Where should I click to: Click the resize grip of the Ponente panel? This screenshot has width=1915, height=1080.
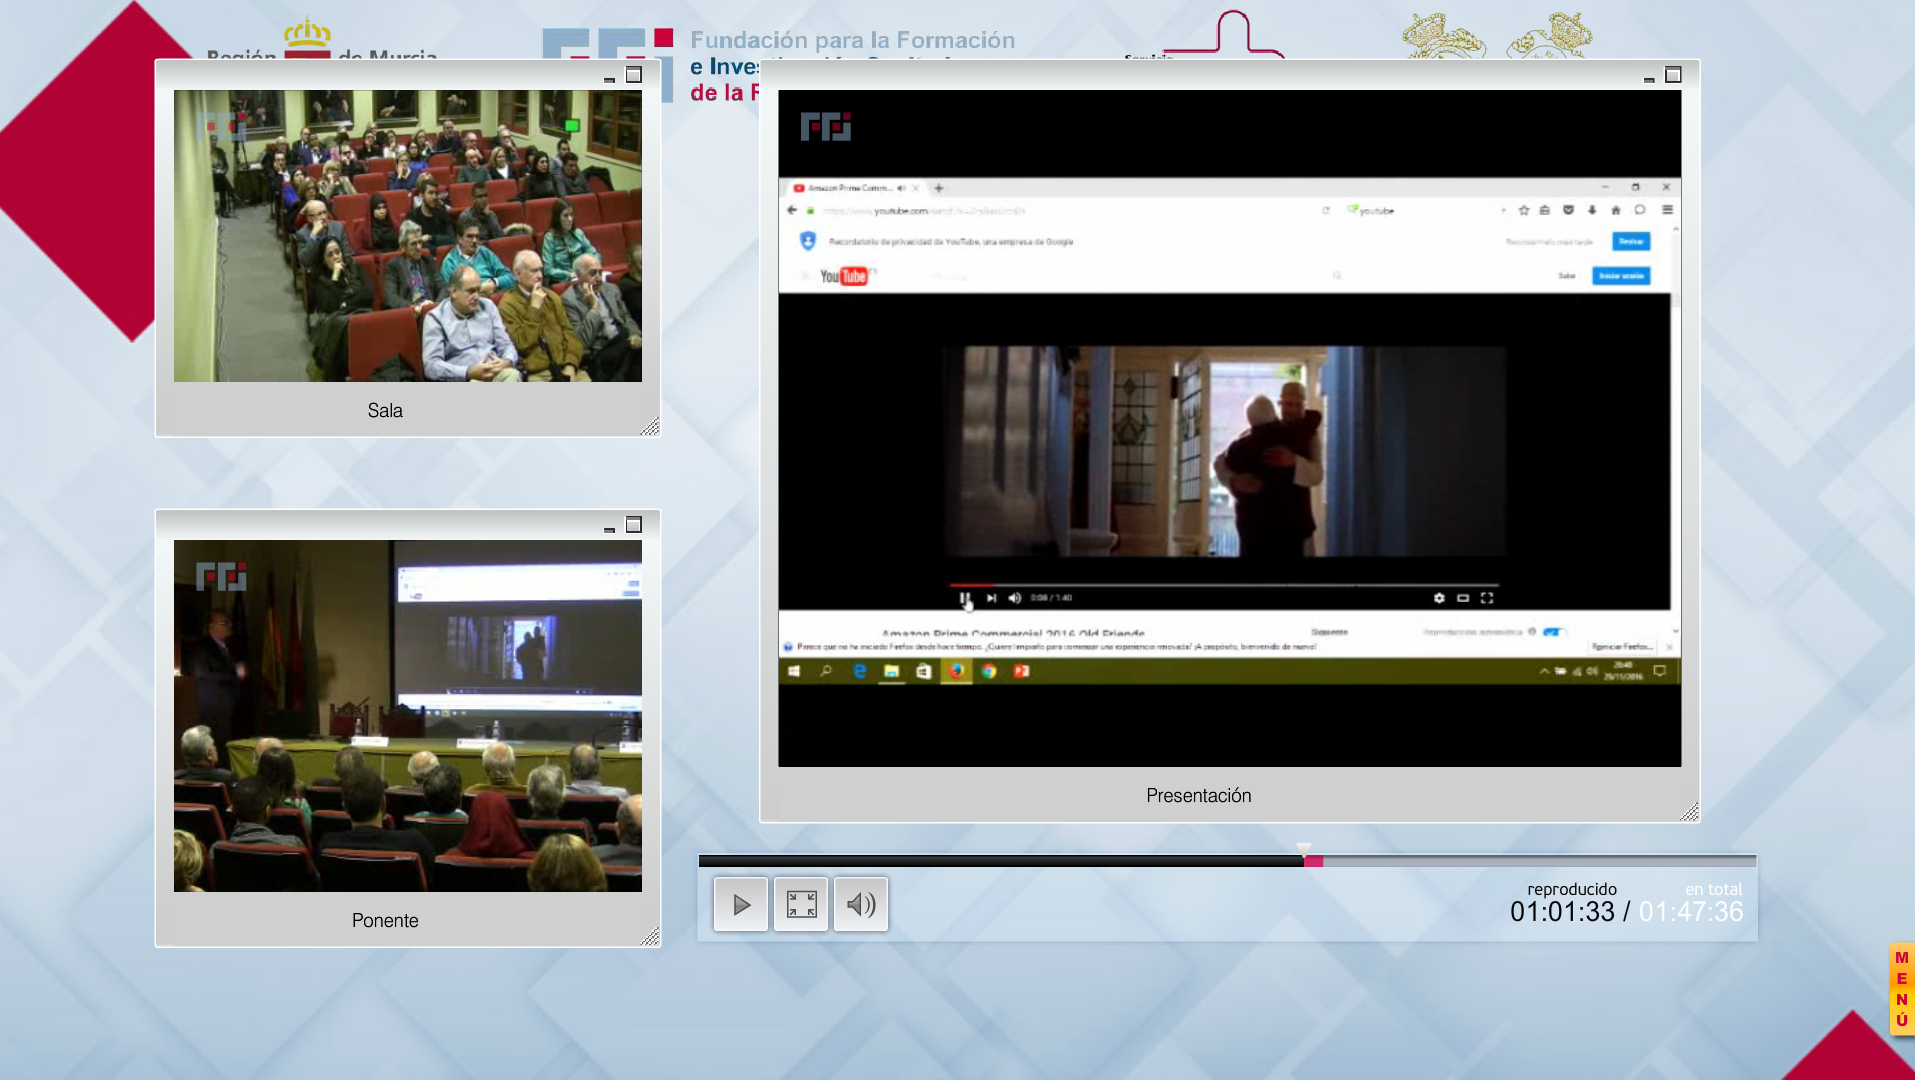650,937
